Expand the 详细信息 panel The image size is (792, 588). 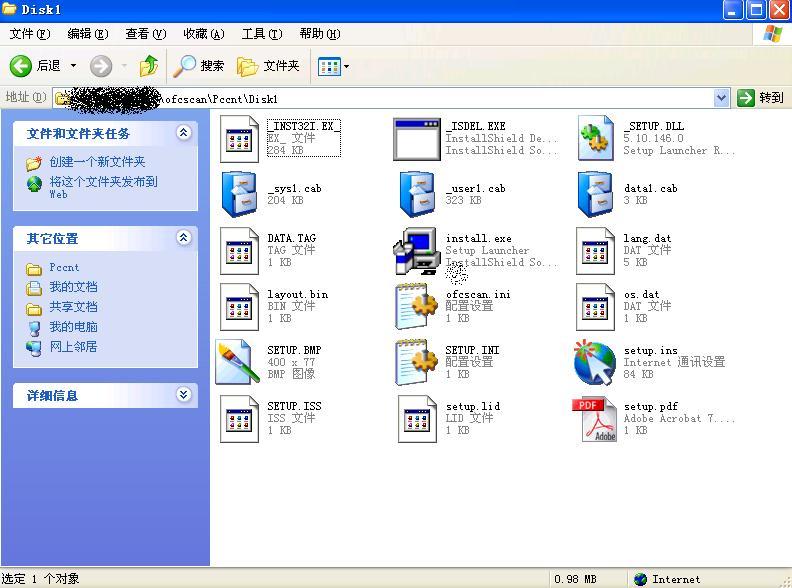[x=184, y=395]
